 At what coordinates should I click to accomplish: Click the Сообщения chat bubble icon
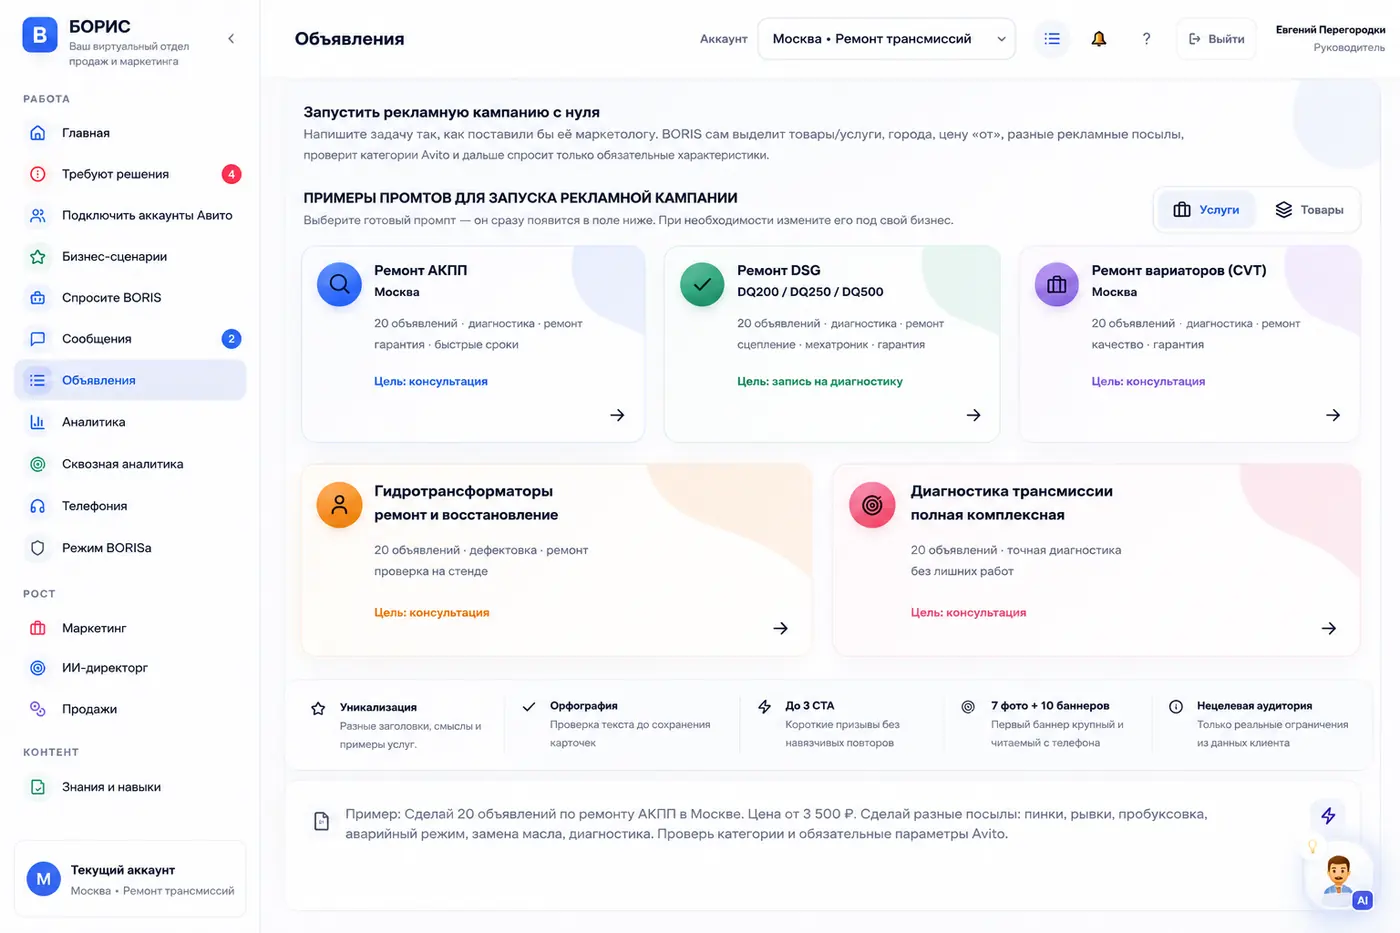point(38,339)
